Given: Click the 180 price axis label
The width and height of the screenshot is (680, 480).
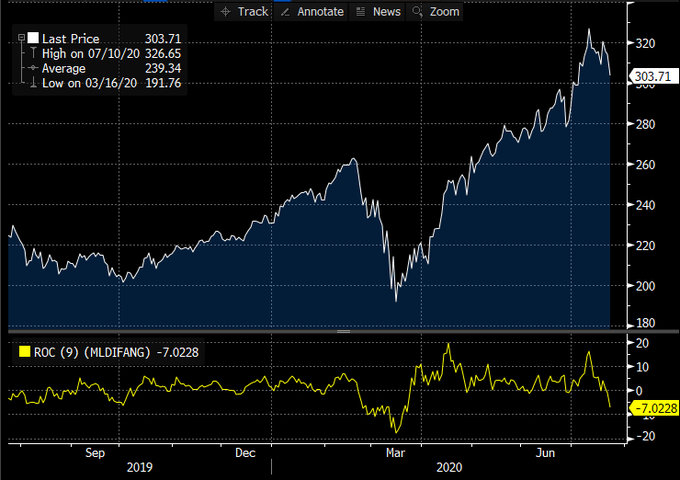Looking at the screenshot, I should pos(646,323).
